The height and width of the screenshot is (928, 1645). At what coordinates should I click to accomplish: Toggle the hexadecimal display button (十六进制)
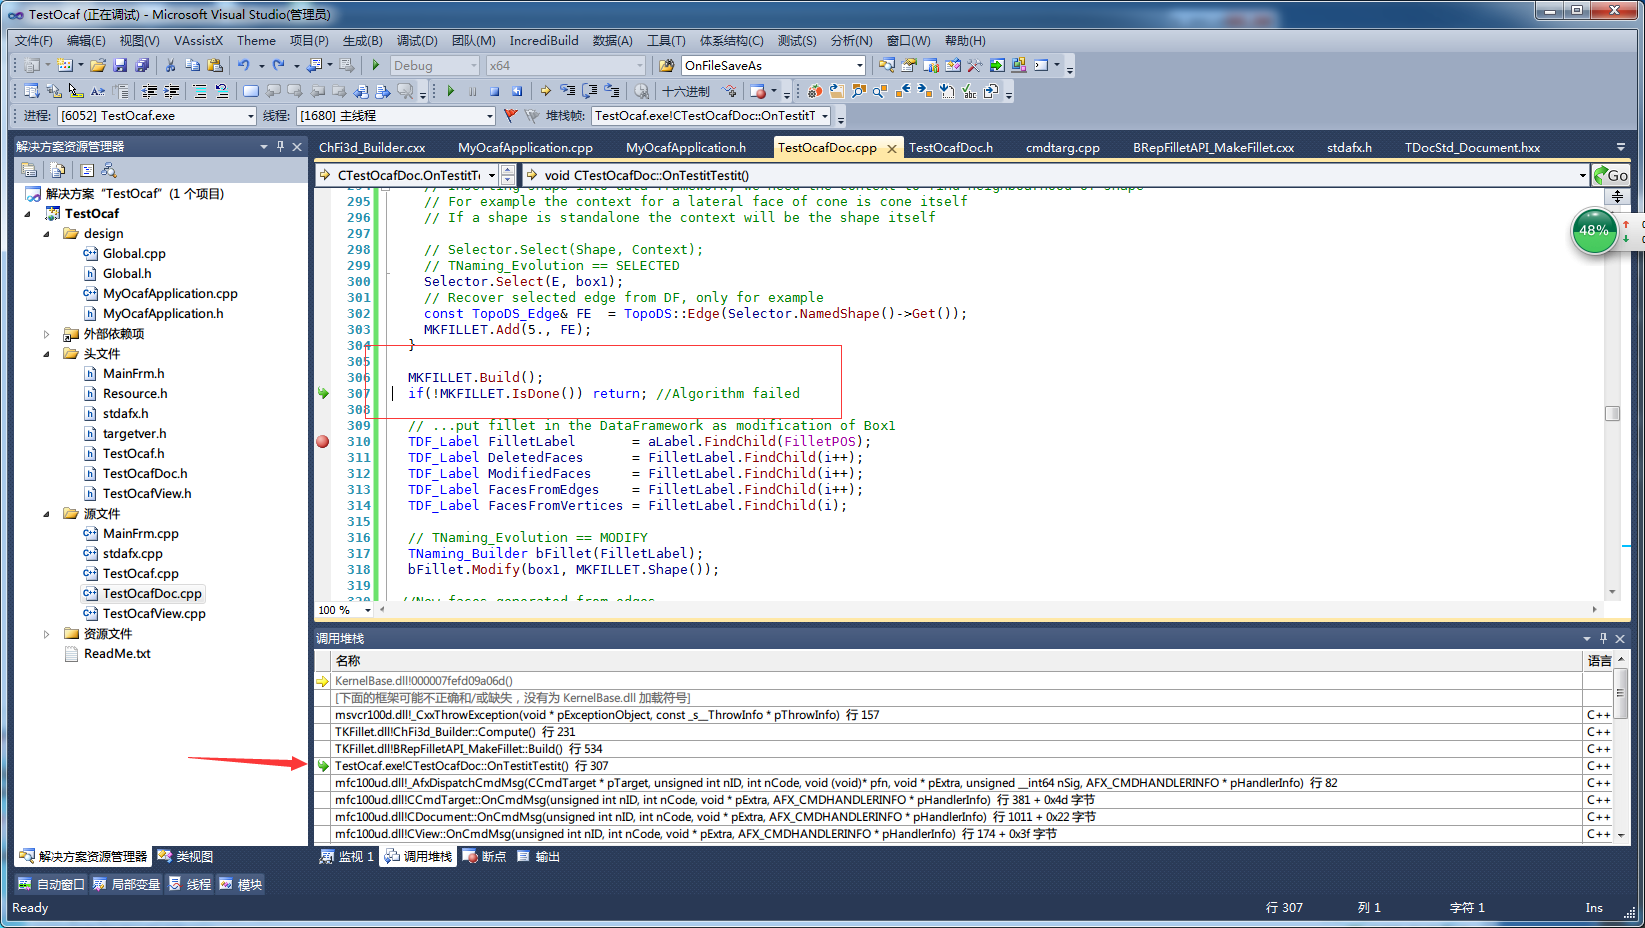coord(686,91)
